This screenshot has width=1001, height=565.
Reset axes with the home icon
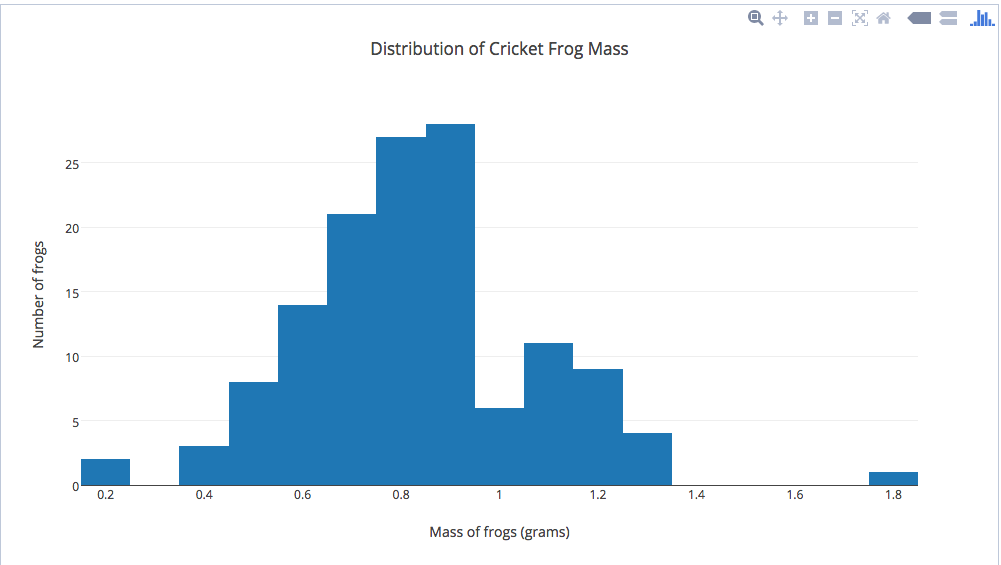(884, 18)
